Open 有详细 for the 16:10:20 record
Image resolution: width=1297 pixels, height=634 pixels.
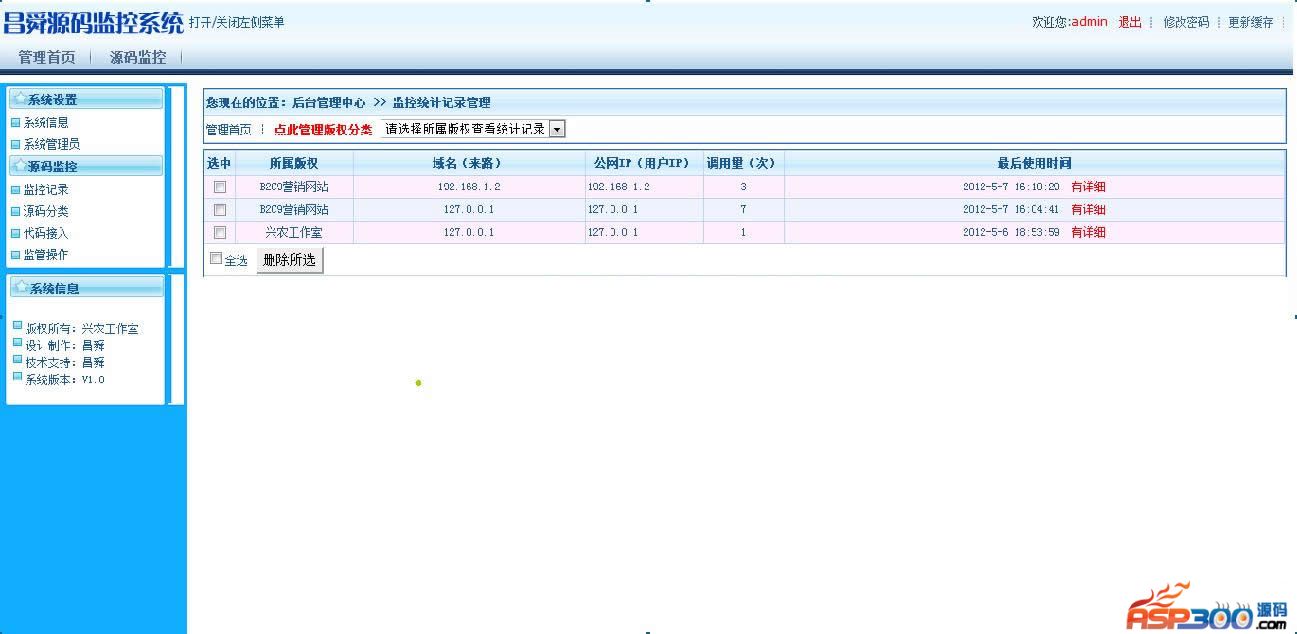point(1088,187)
